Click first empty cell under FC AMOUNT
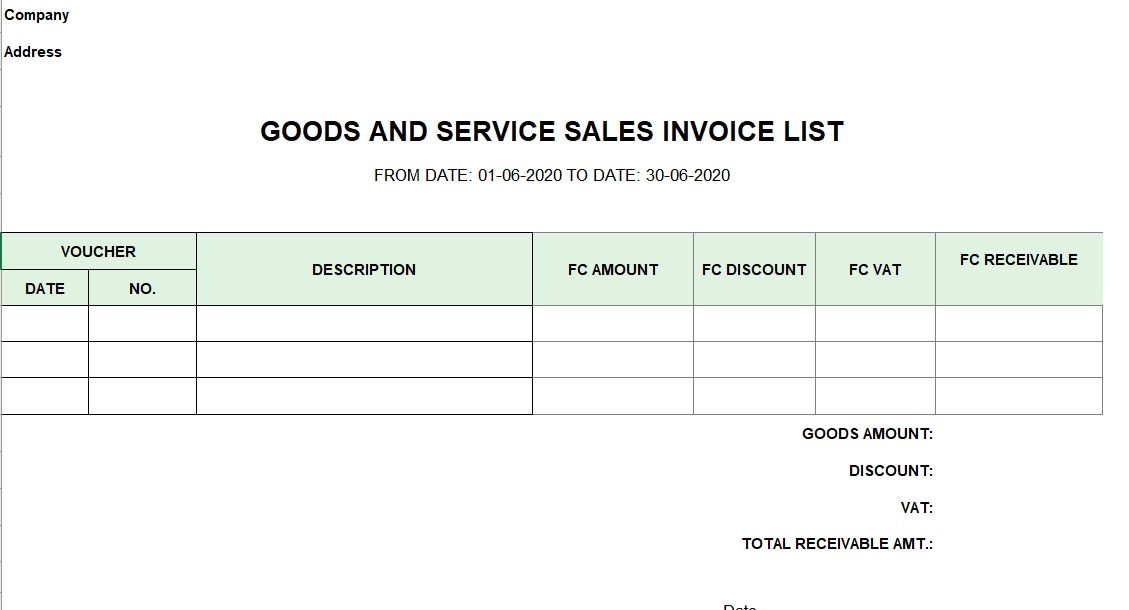Viewport: 1129px width, 610px height. (x=613, y=323)
